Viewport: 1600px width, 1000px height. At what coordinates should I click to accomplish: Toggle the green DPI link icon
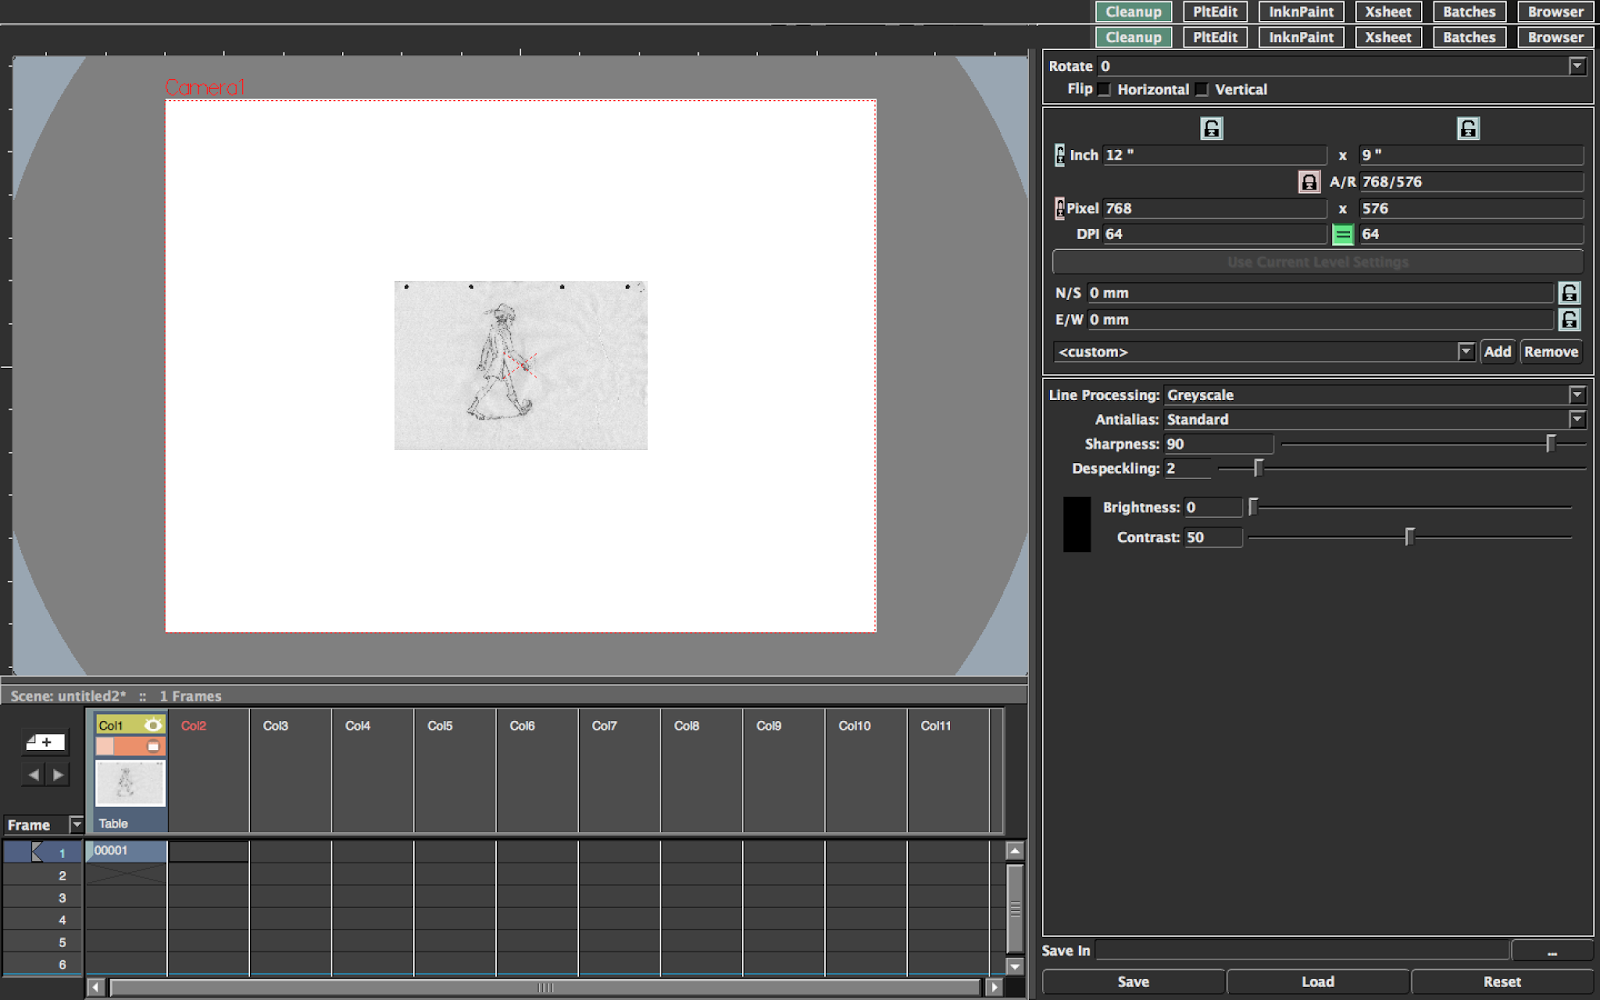(1343, 235)
